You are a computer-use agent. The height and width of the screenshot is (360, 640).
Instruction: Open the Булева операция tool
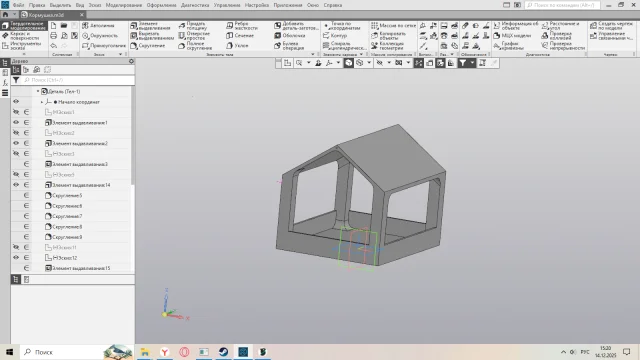(289, 46)
